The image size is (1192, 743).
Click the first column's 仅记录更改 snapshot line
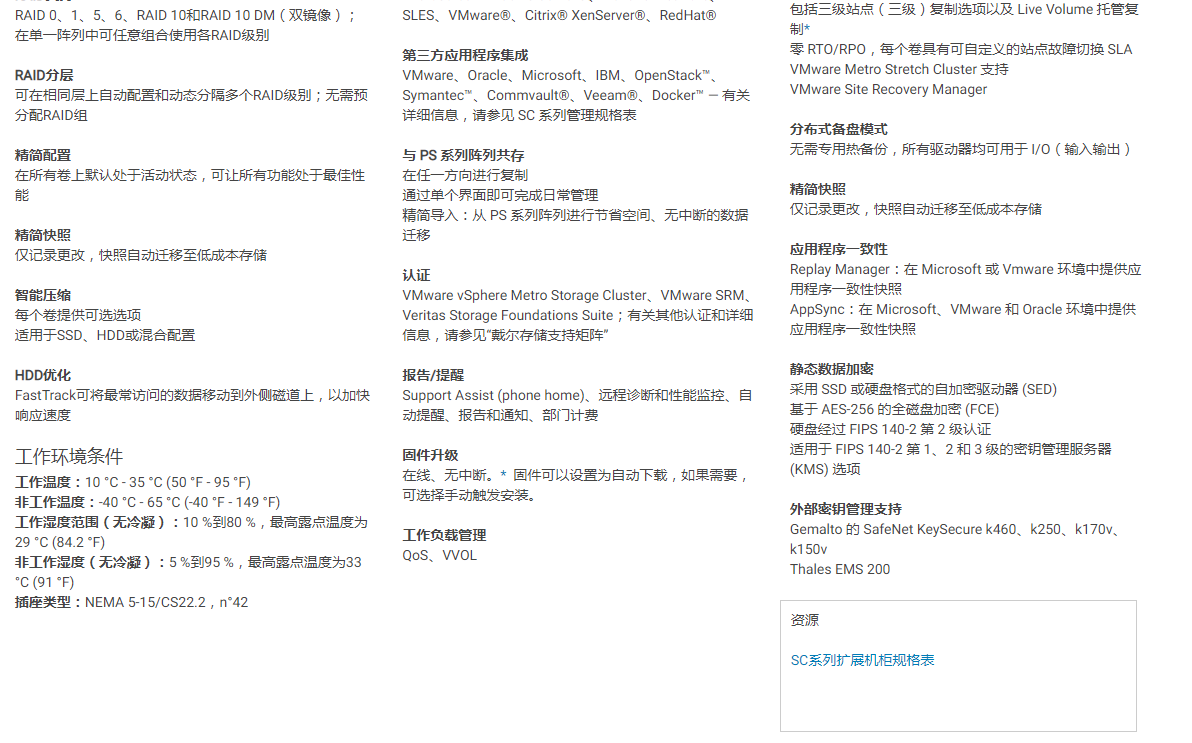point(141,255)
